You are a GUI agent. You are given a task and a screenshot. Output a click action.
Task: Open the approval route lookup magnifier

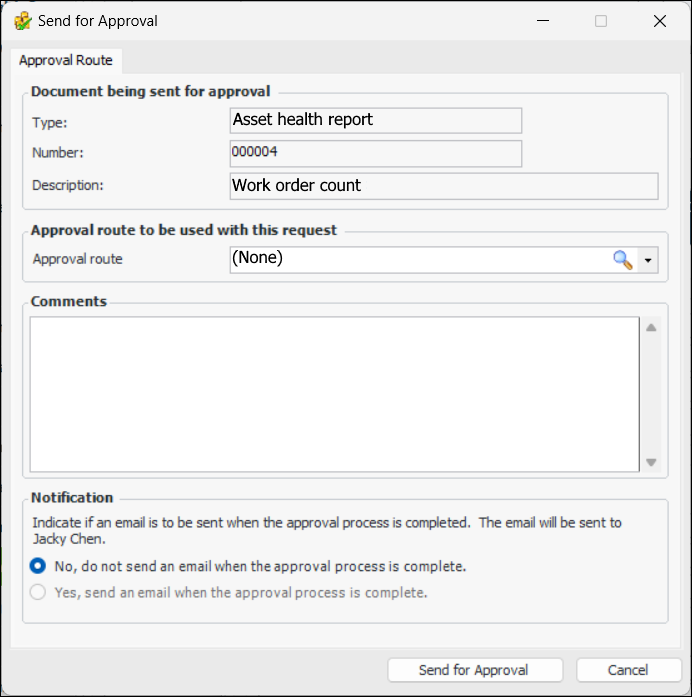point(623,259)
